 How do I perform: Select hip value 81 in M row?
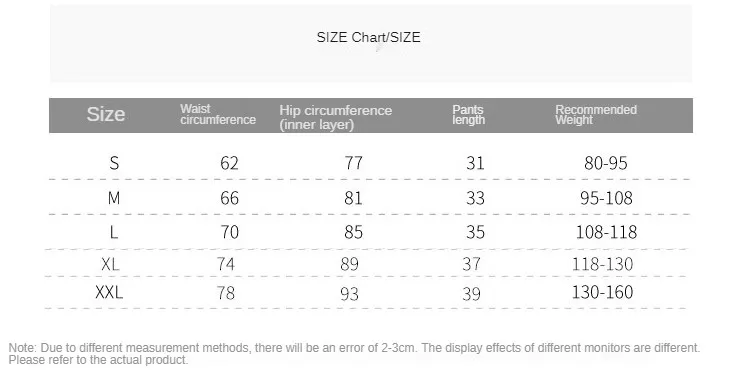353,198
